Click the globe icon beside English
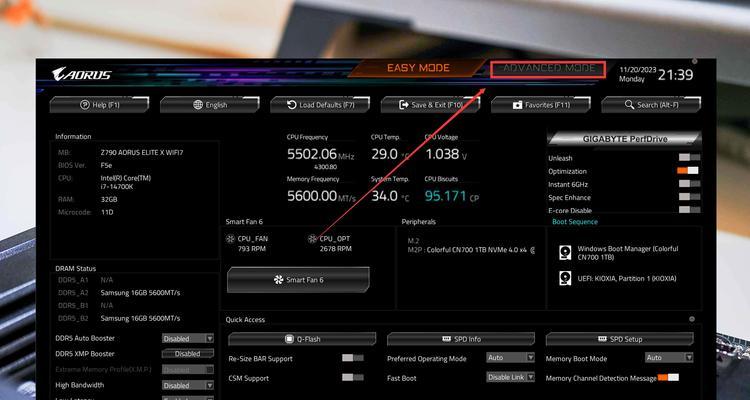The height and width of the screenshot is (400, 750). (x=198, y=104)
